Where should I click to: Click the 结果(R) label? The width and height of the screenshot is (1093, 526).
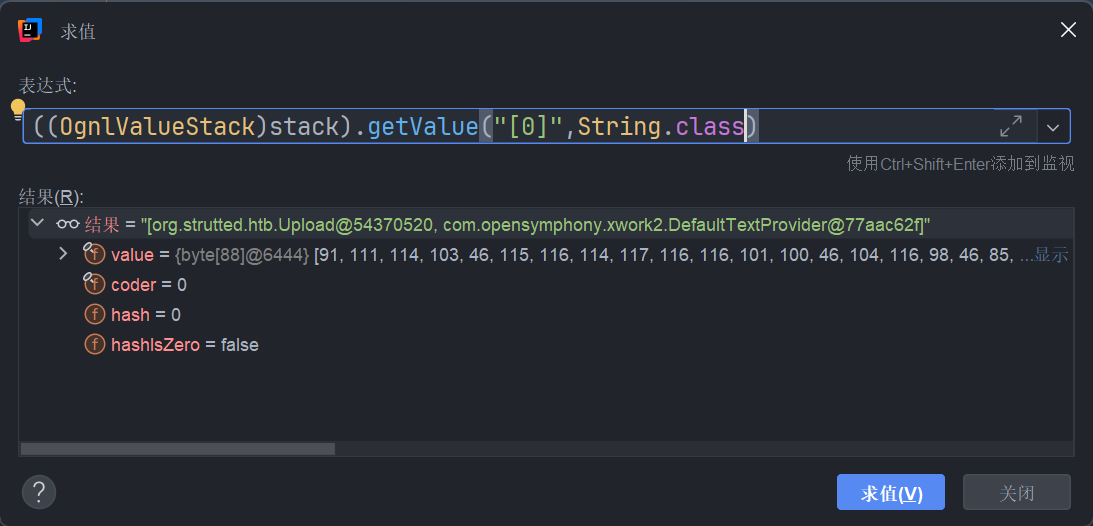pyautogui.click(x=51, y=198)
